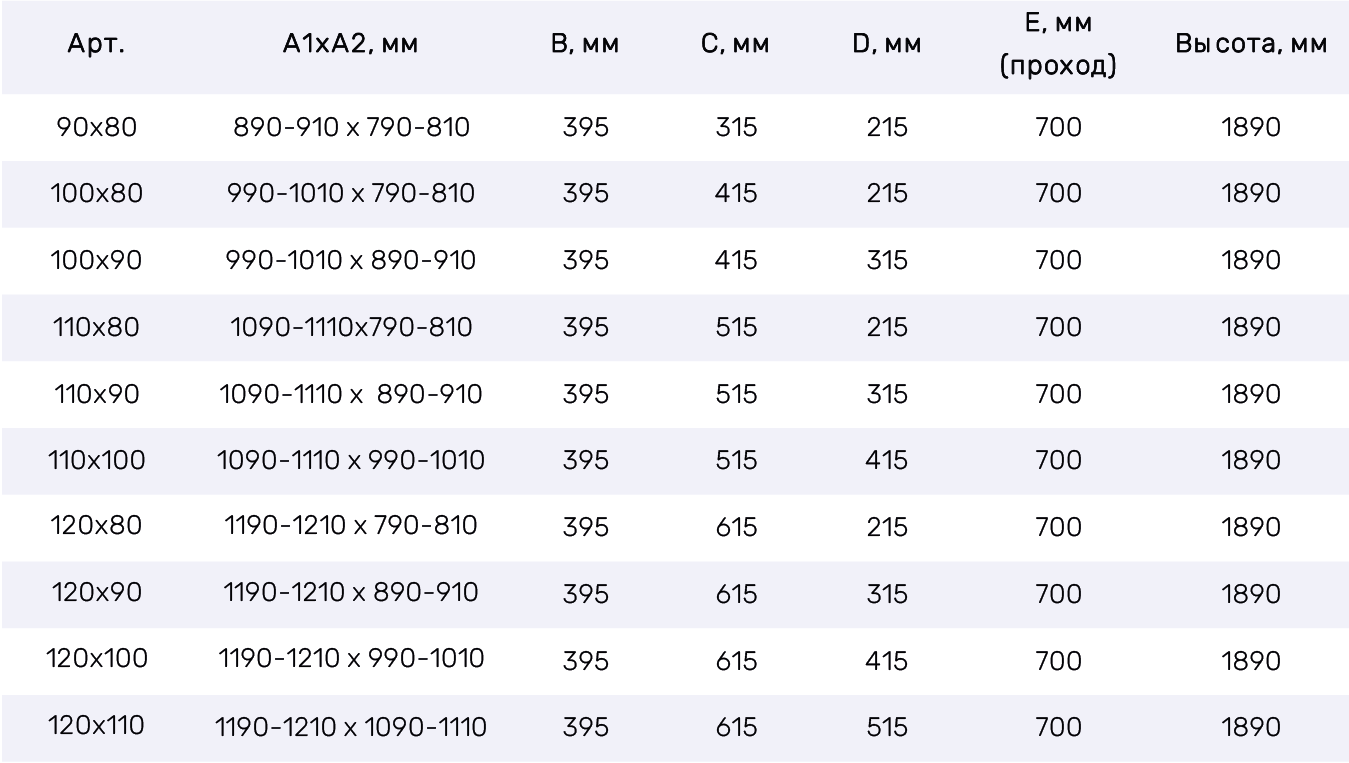Click the "Арт." column header
The height and width of the screenshot is (763, 1349).
click(x=96, y=47)
